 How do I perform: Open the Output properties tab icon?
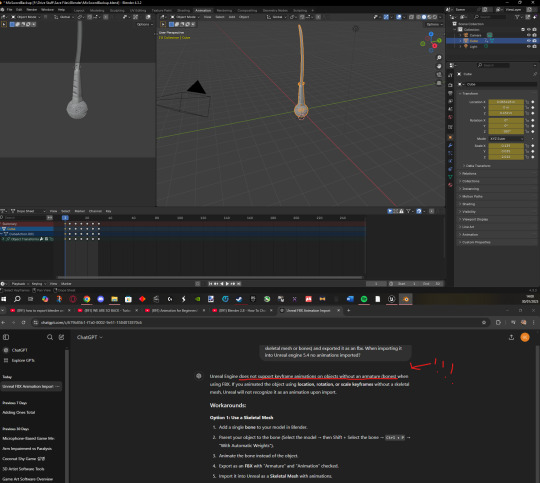pos(450,93)
